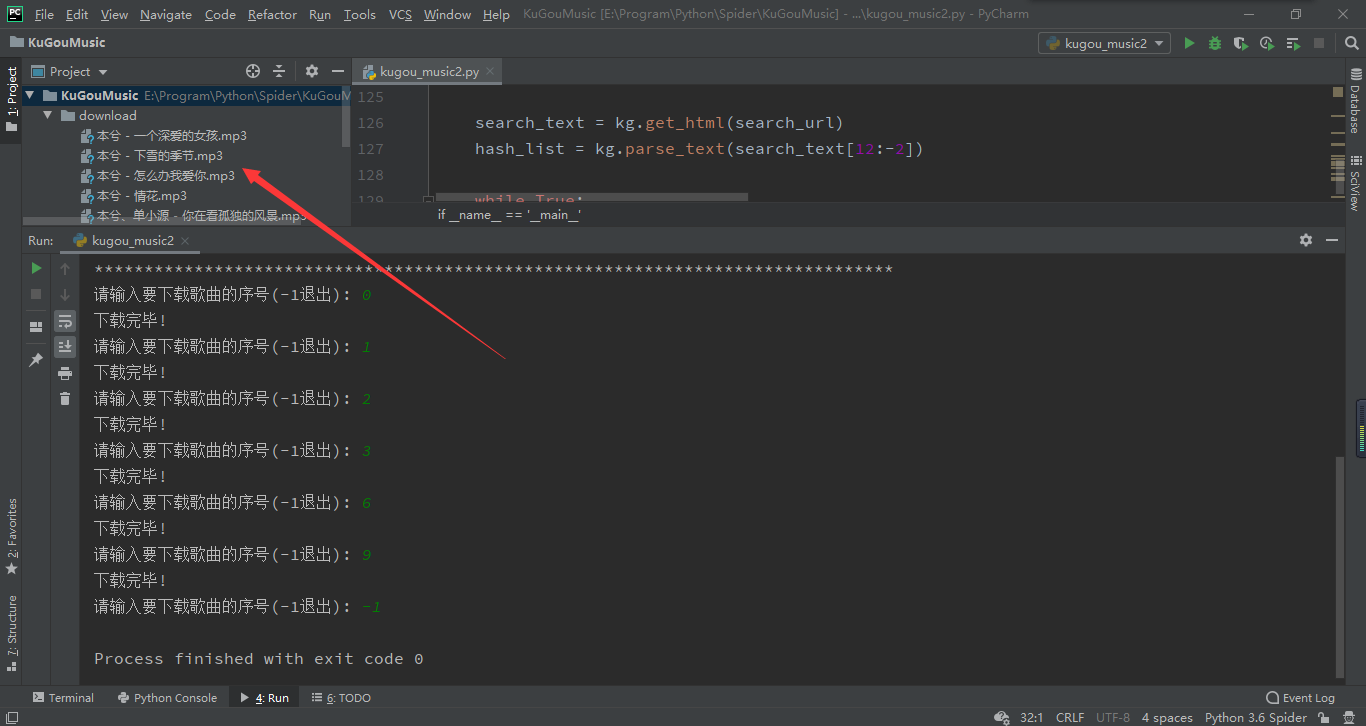The width and height of the screenshot is (1366, 726).
Task: Hide the Project panel
Action: point(338,71)
